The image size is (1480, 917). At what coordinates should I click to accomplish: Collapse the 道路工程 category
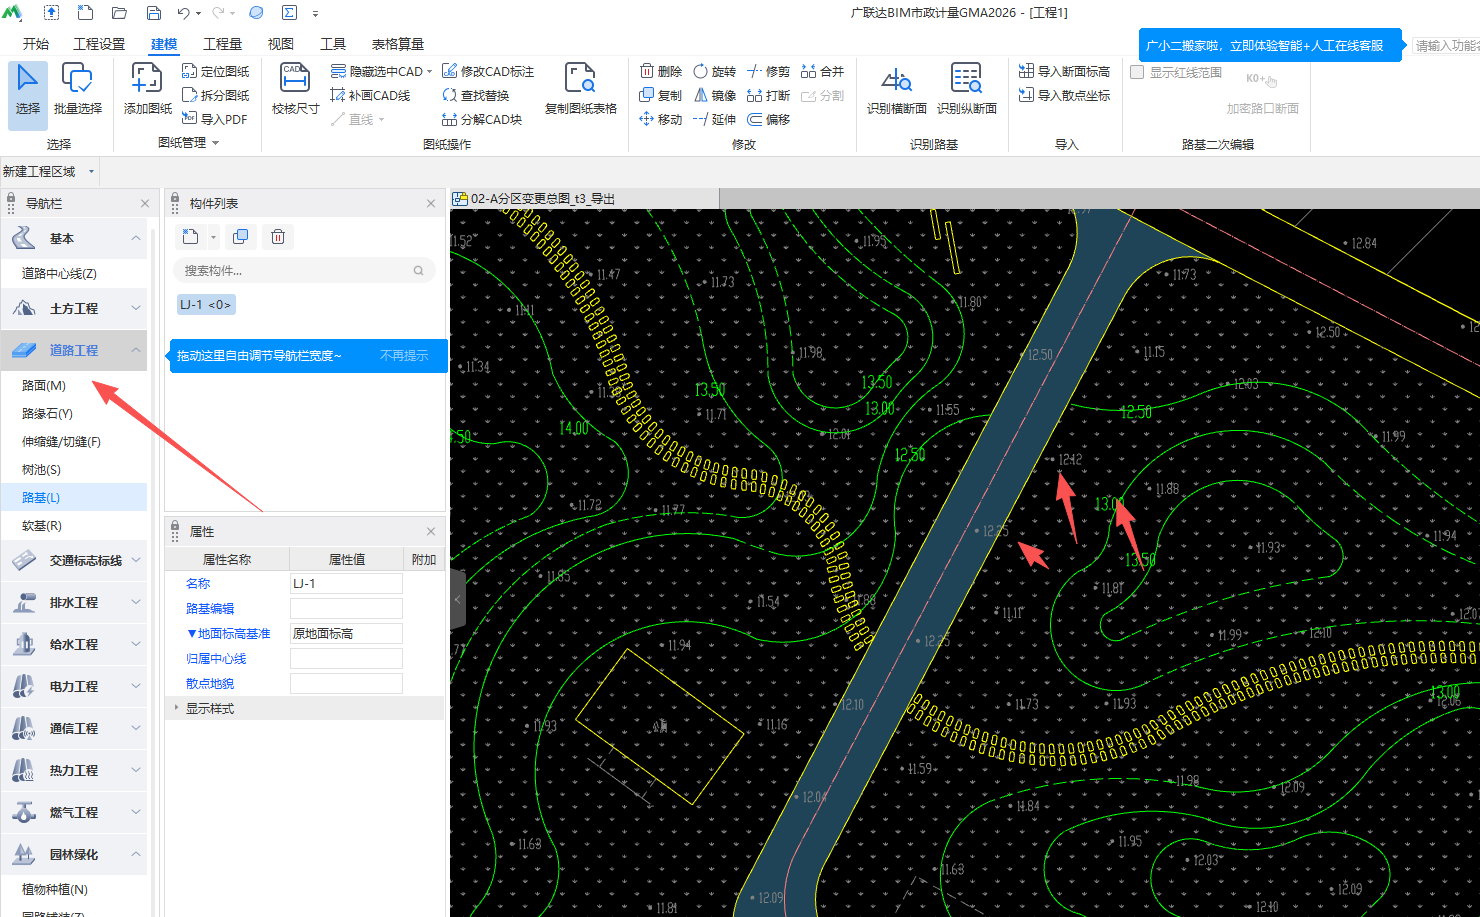pos(136,350)
